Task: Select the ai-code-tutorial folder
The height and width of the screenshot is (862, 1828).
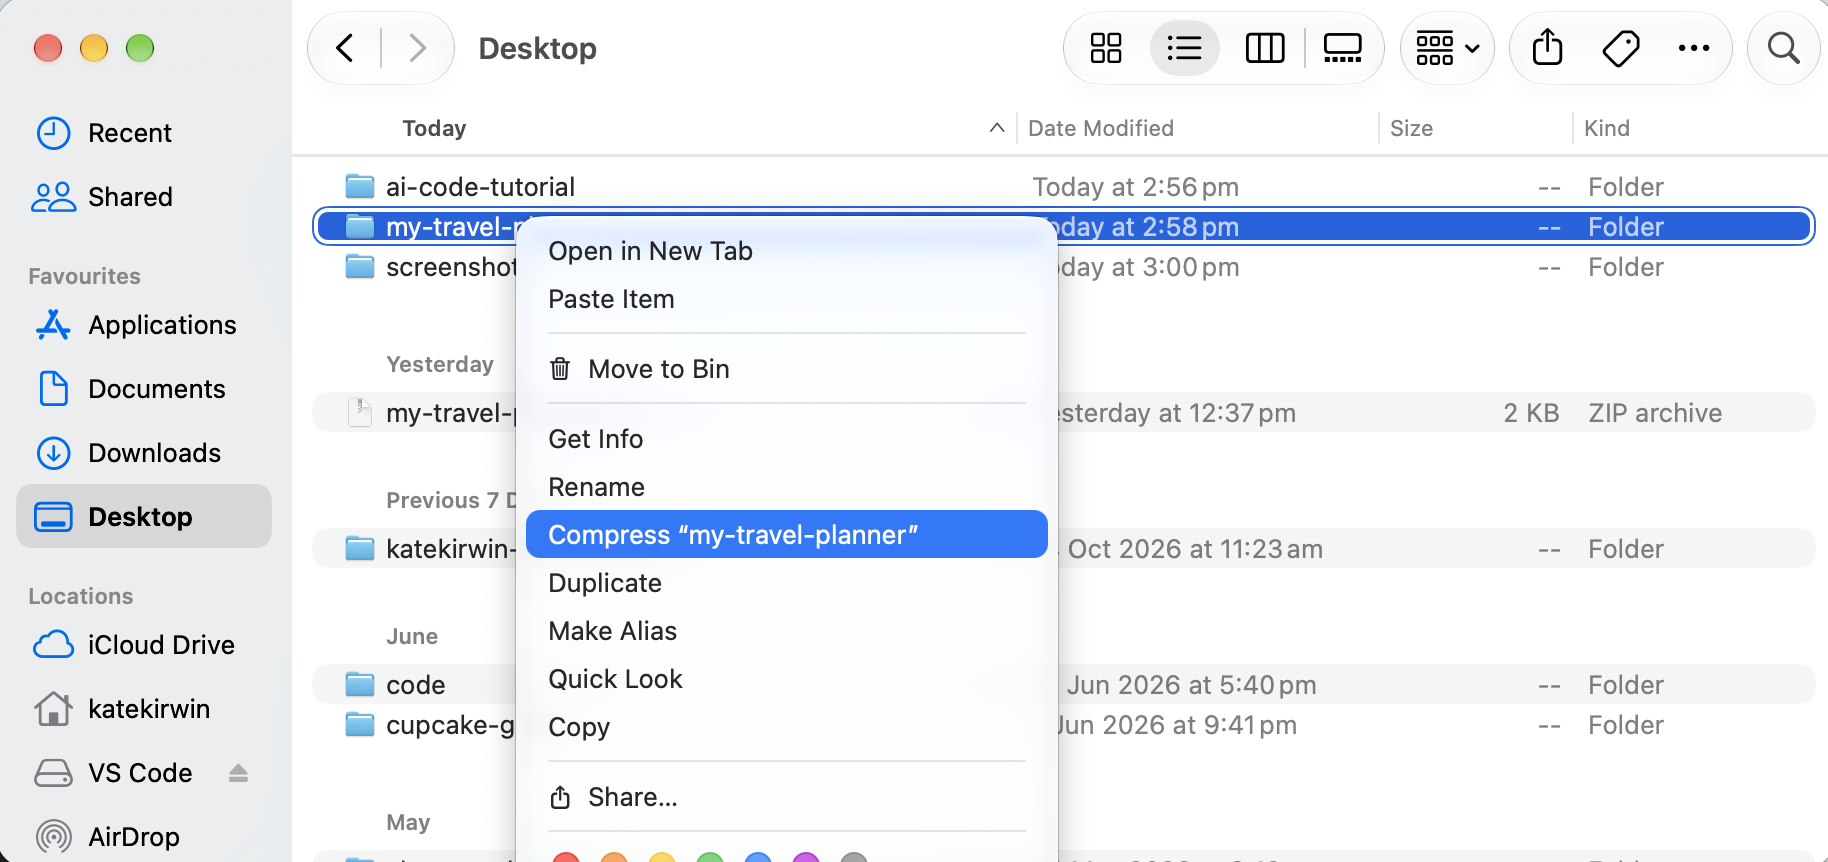Action: point(1064,187)
